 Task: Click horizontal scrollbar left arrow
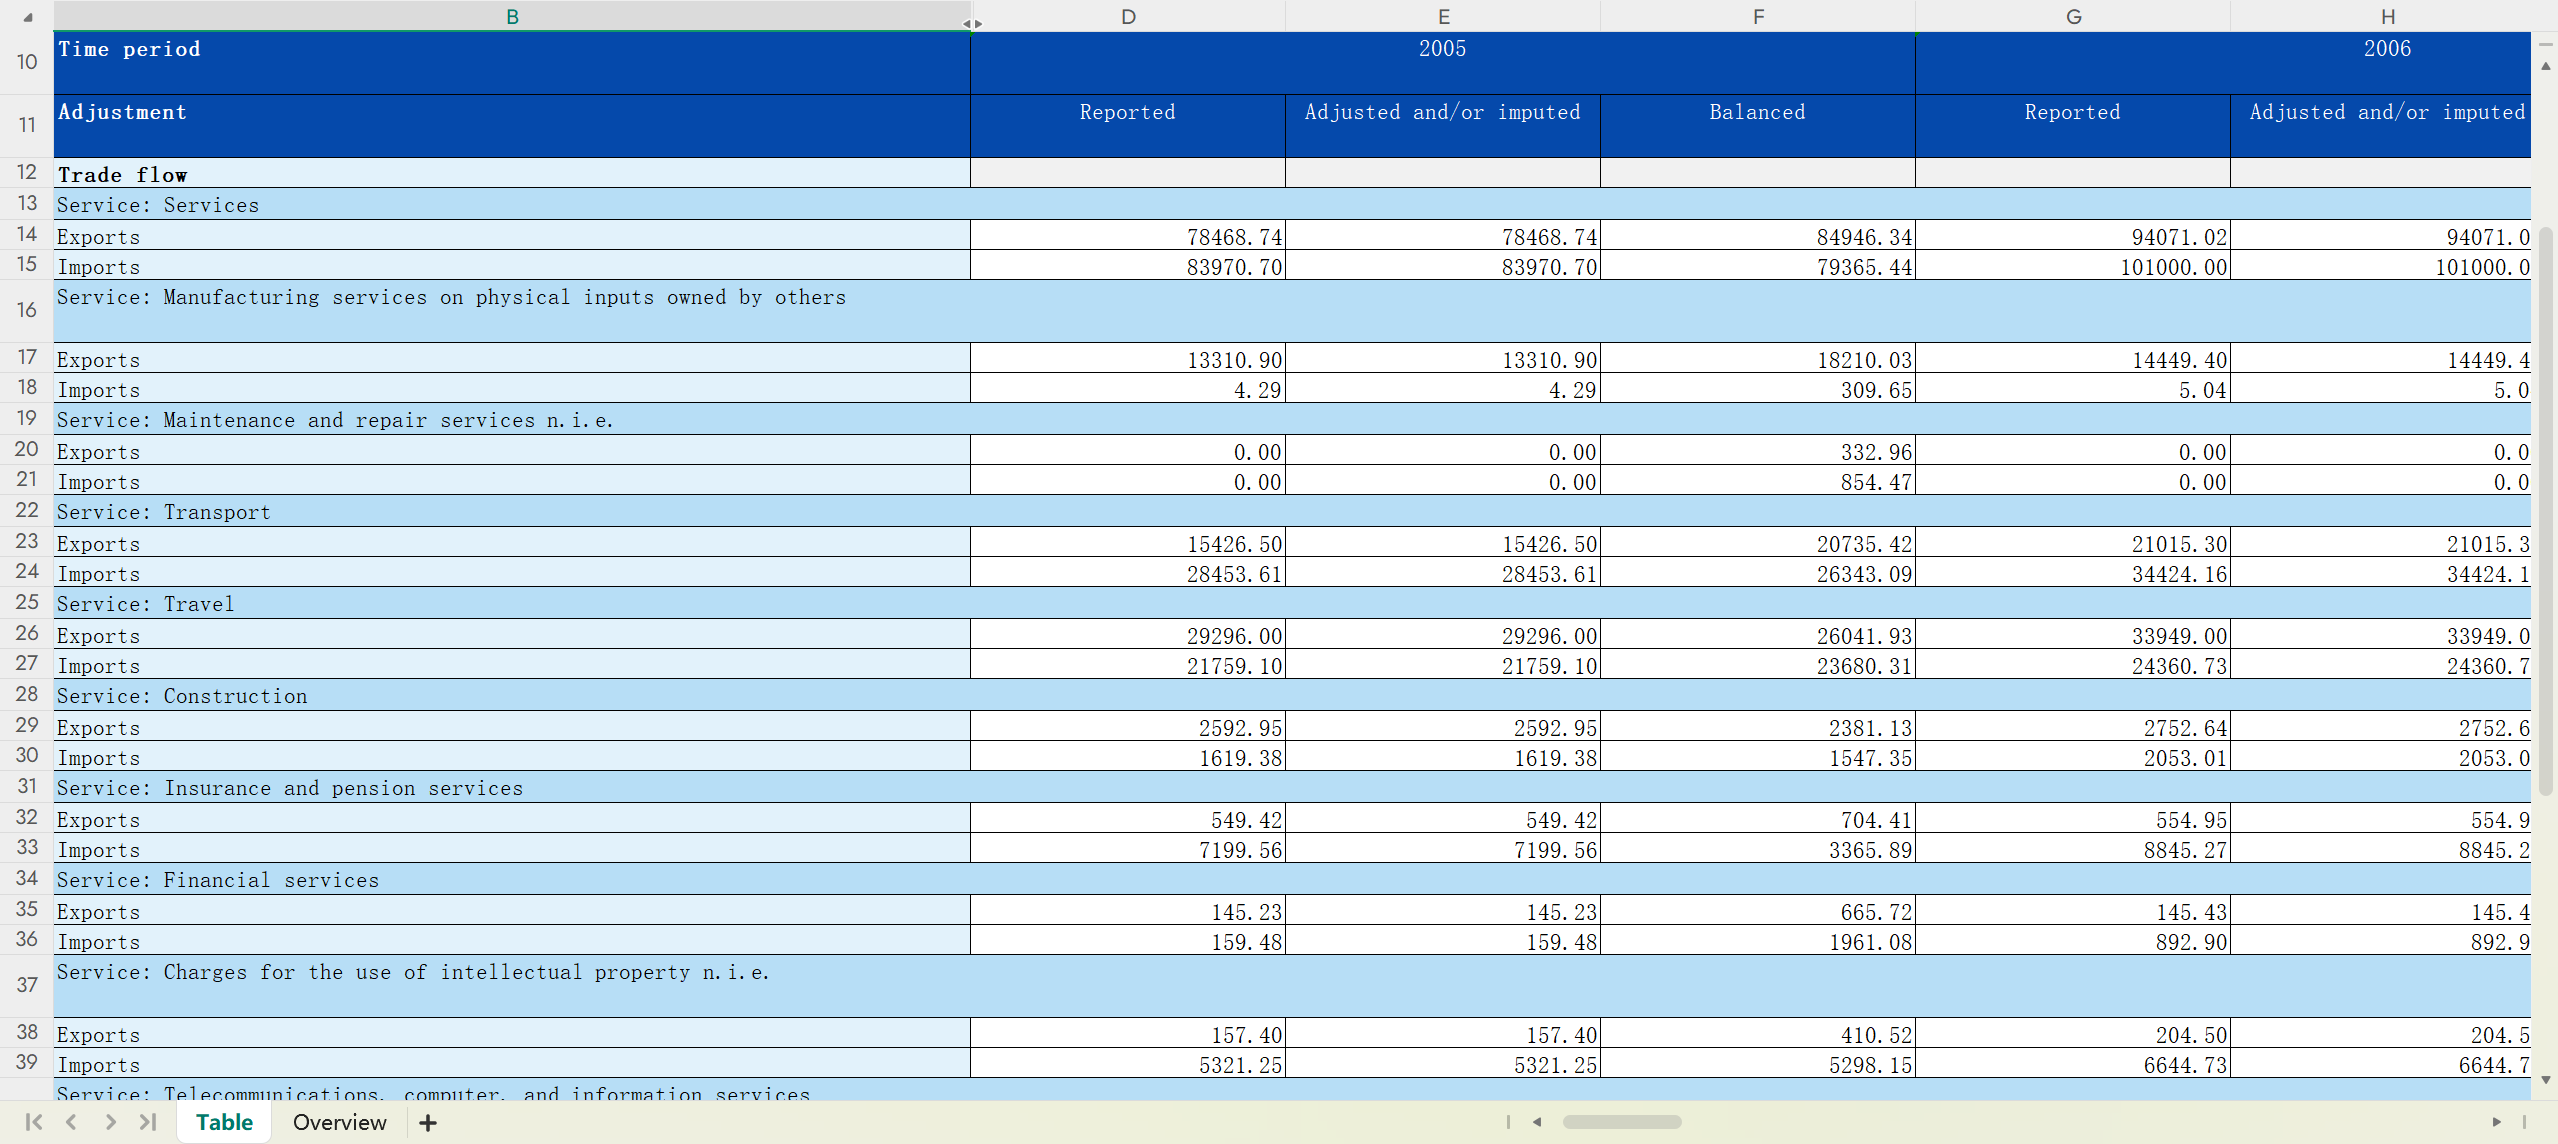1537,1122
